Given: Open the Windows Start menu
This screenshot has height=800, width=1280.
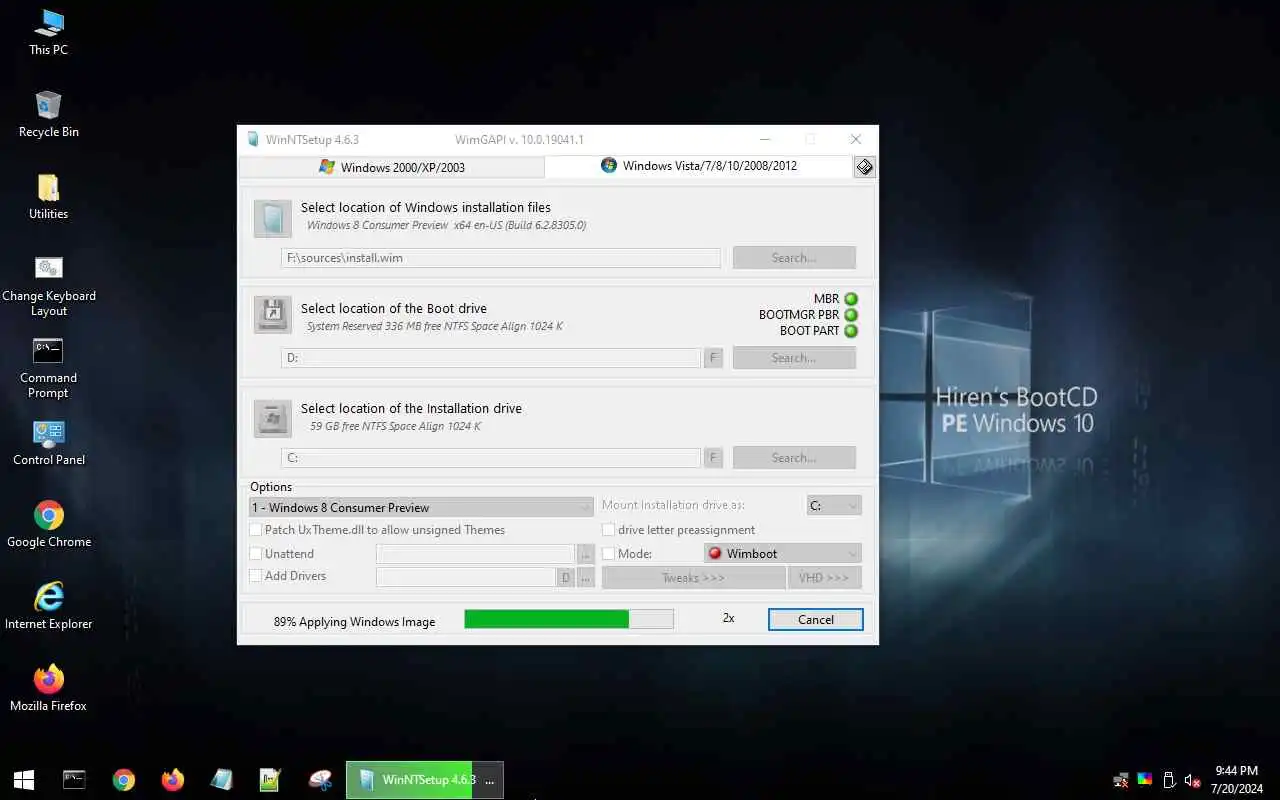Looking at the screenshot, I should [x=24, y=780].
